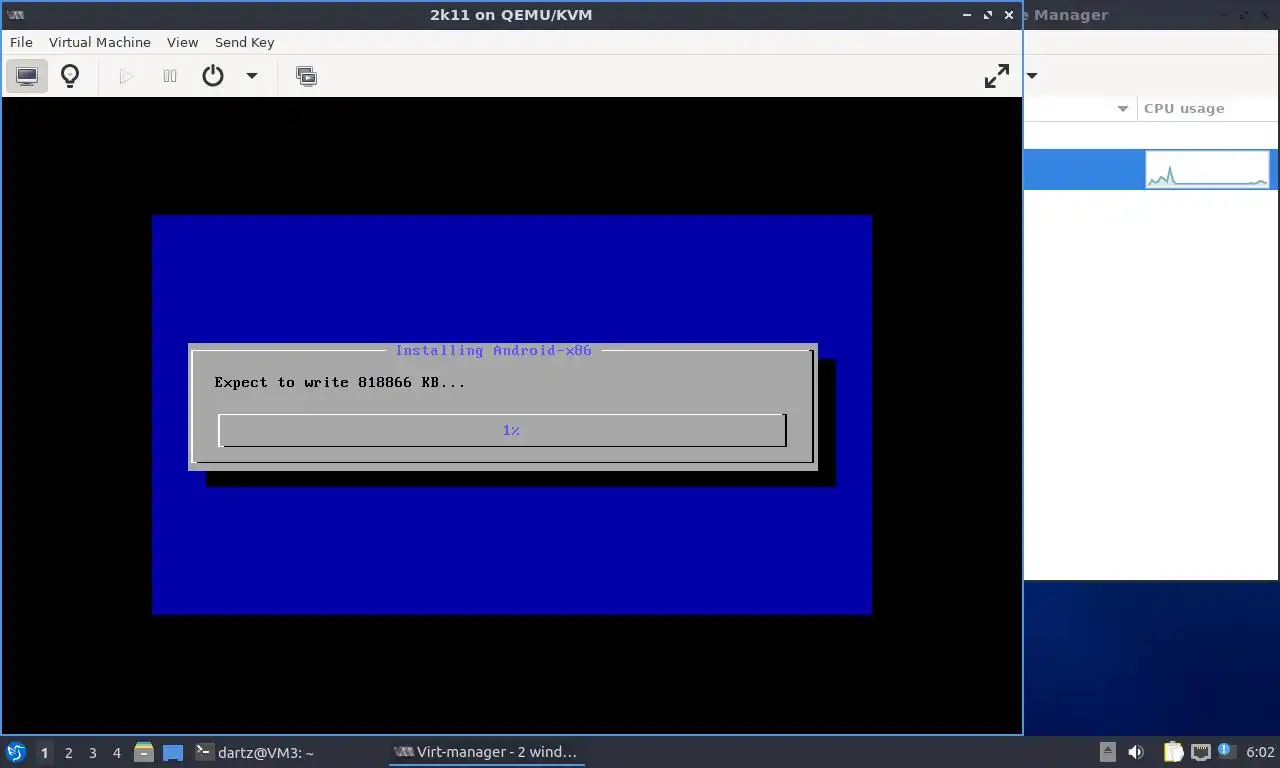Open Manage VM snapshots icon
Screen dimensions: 1280x768
[306, 76]
